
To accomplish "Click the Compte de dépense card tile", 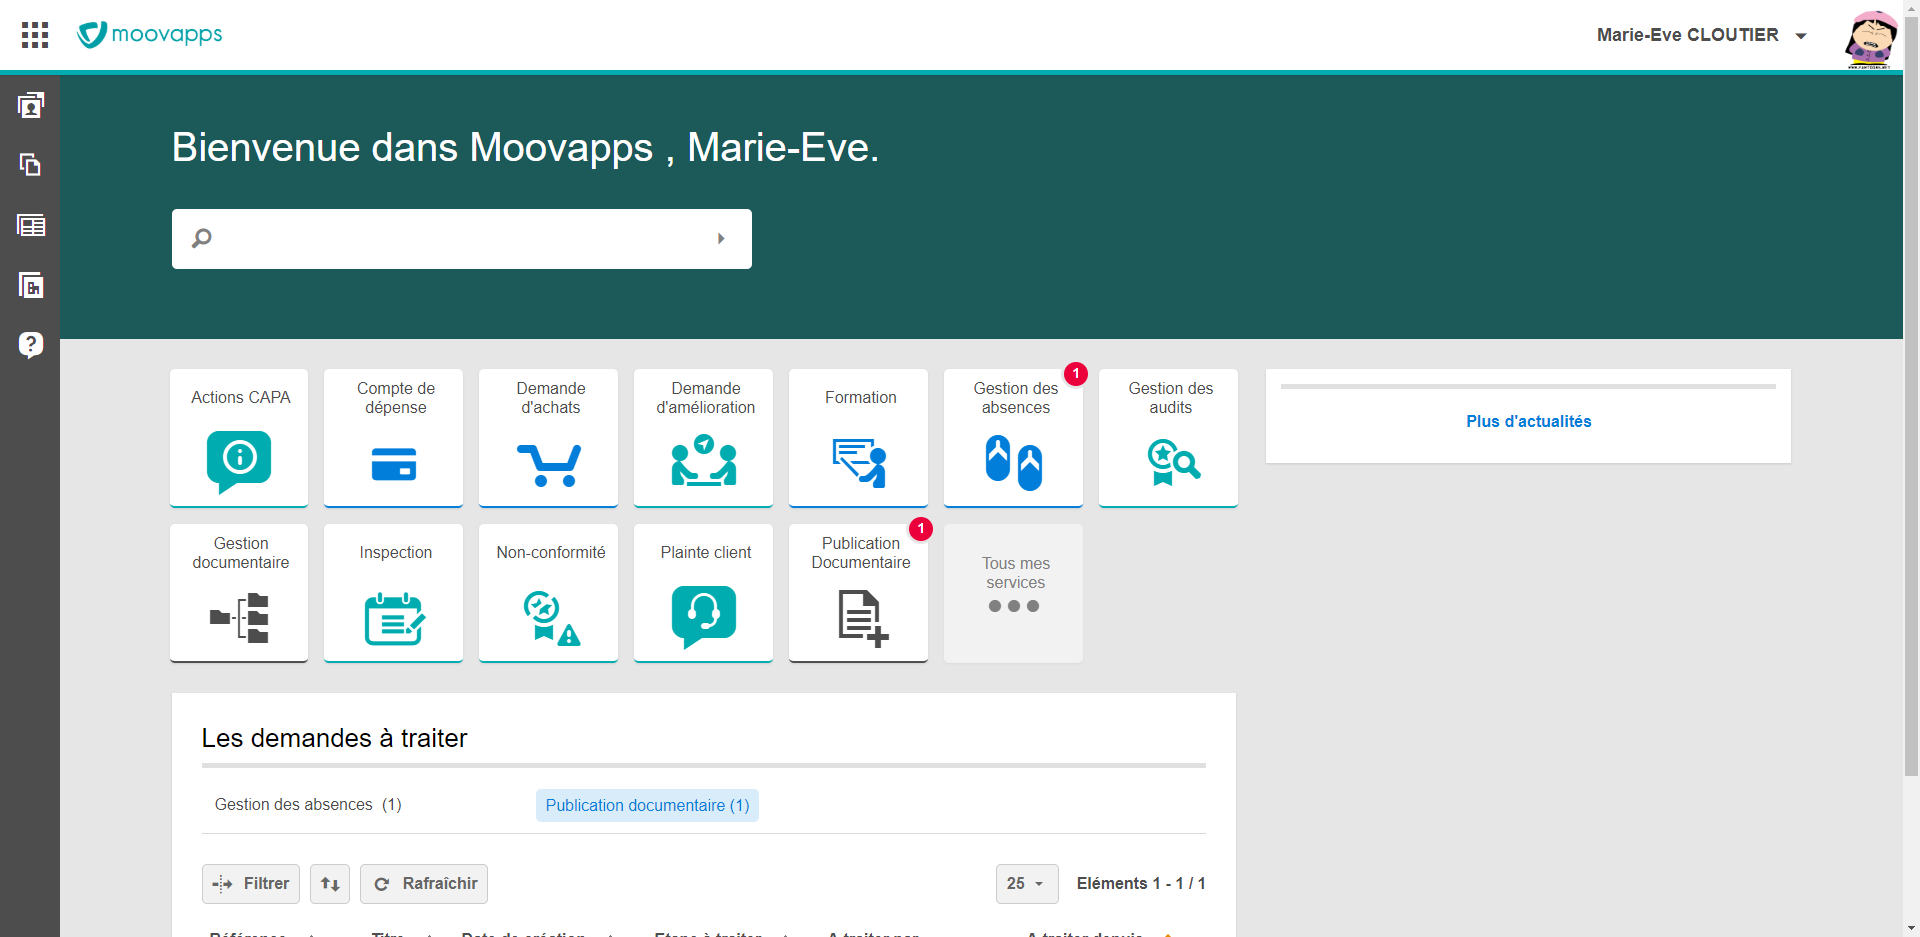I will 394,438.
